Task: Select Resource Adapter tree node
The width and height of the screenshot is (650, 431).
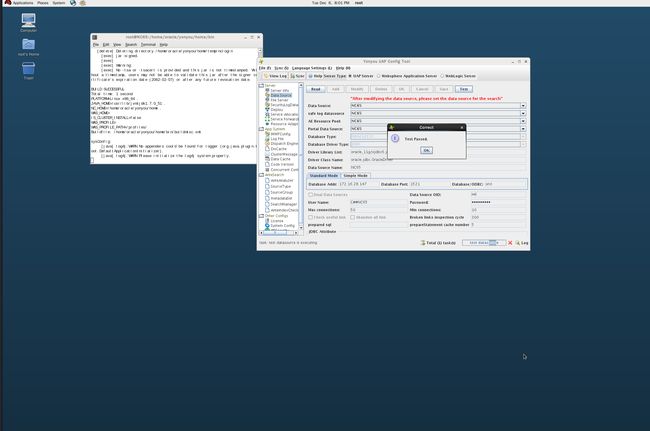Action: (284, 124)
